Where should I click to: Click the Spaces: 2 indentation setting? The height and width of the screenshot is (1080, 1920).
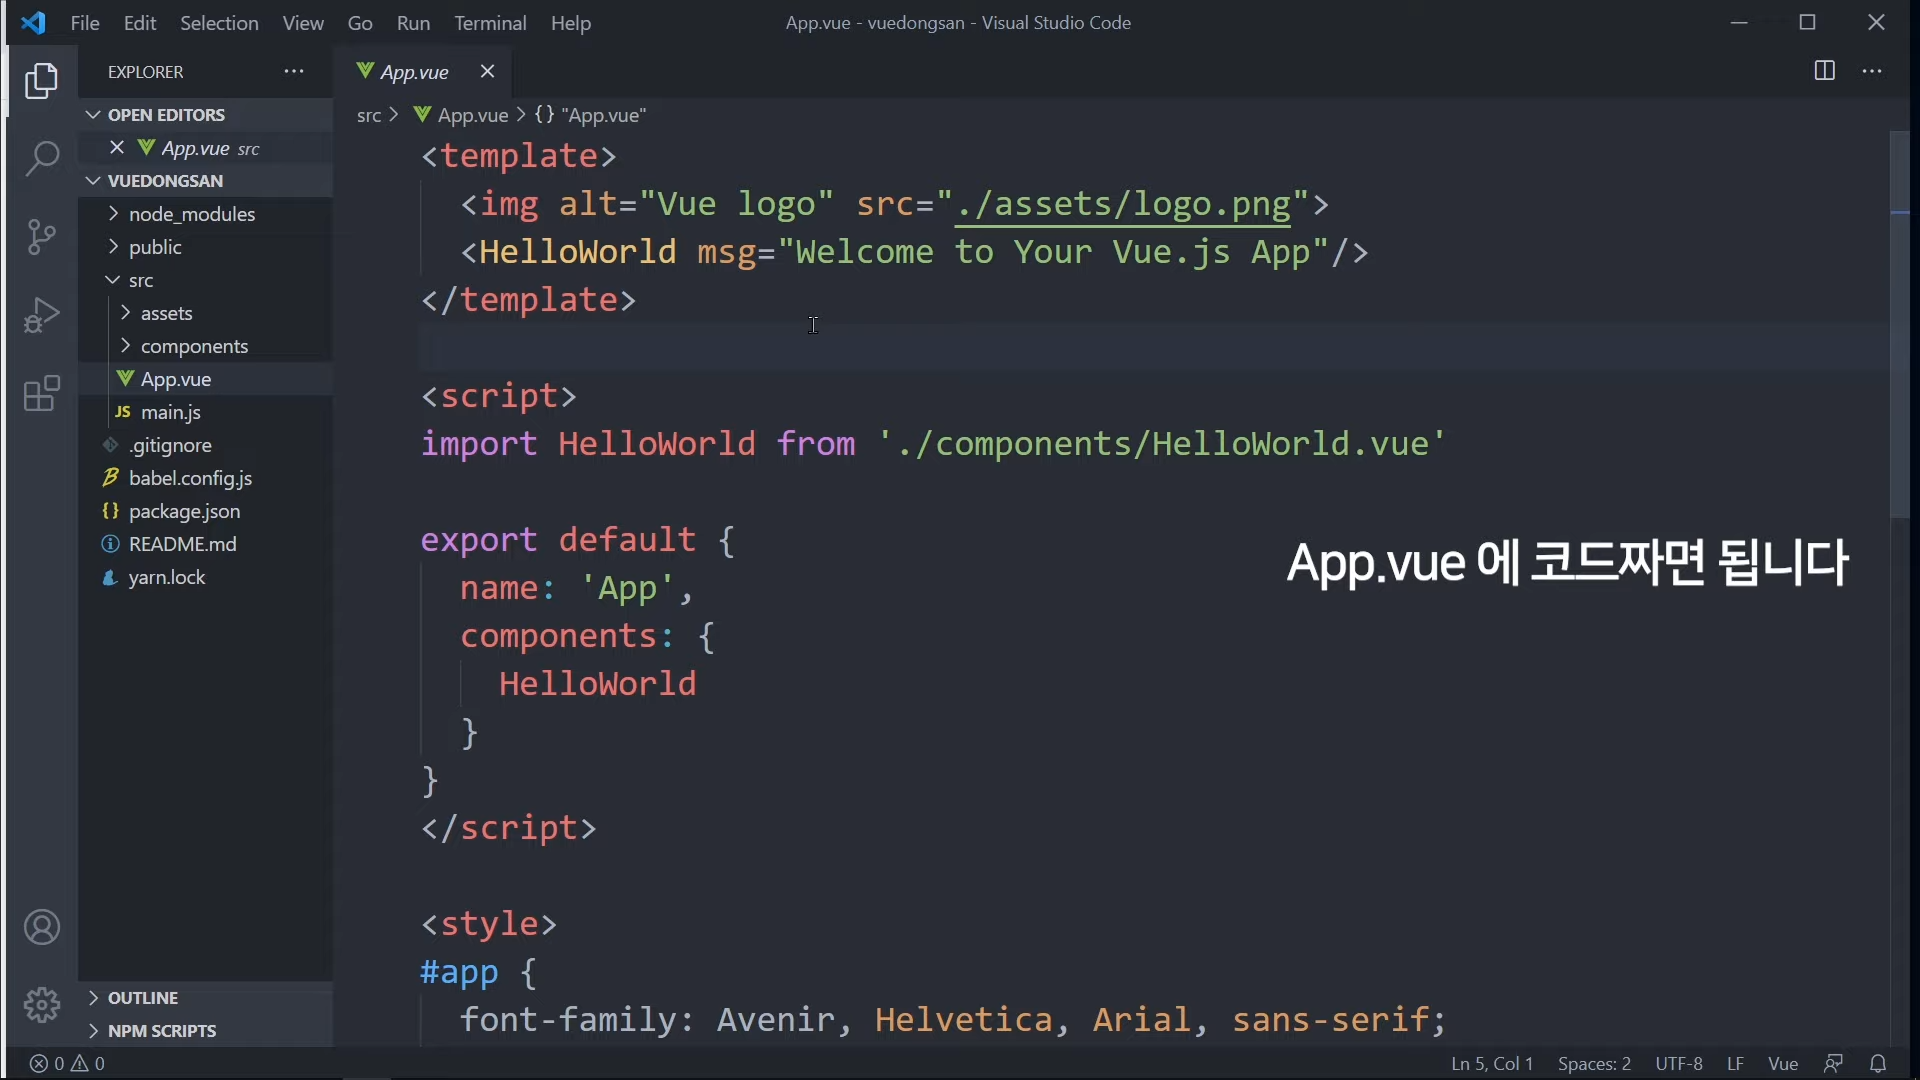click(x=1594, y=1064)
